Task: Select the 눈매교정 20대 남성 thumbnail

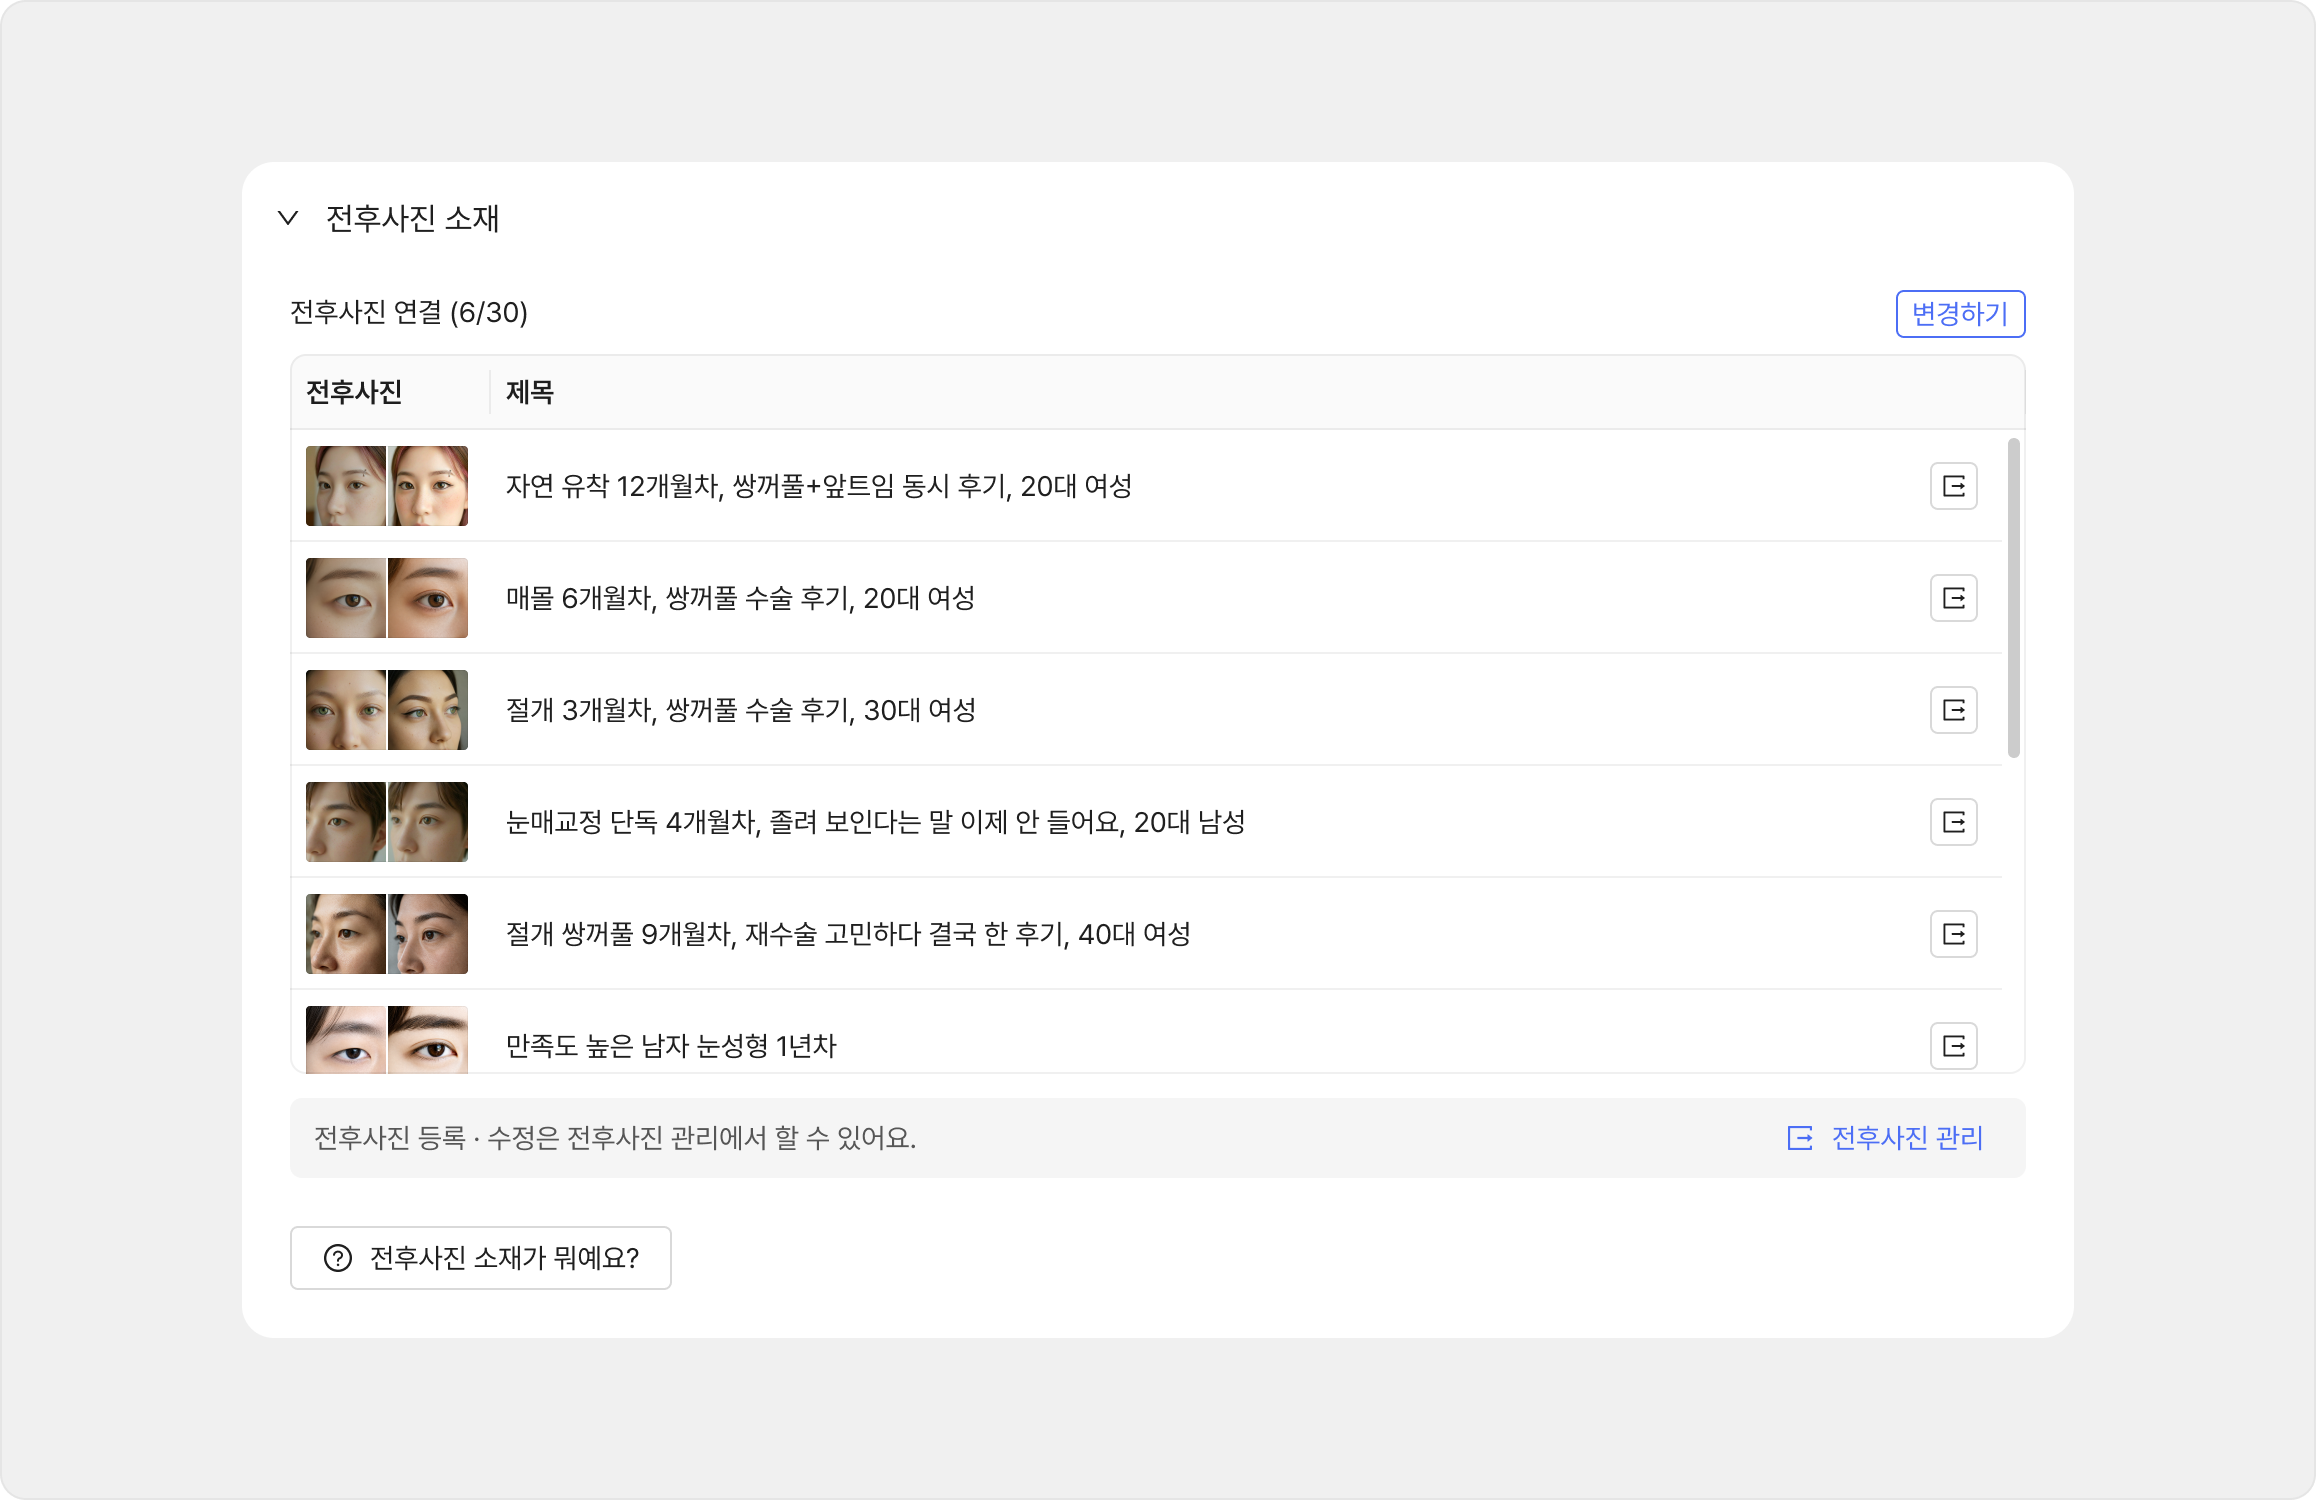Action: (387, 822)
